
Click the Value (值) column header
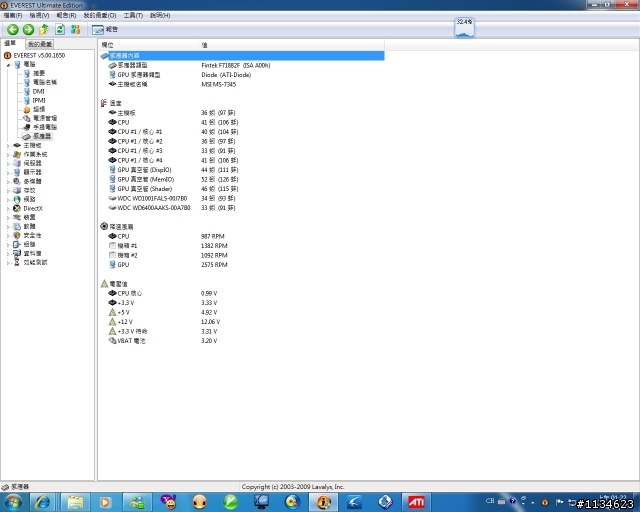291,45
